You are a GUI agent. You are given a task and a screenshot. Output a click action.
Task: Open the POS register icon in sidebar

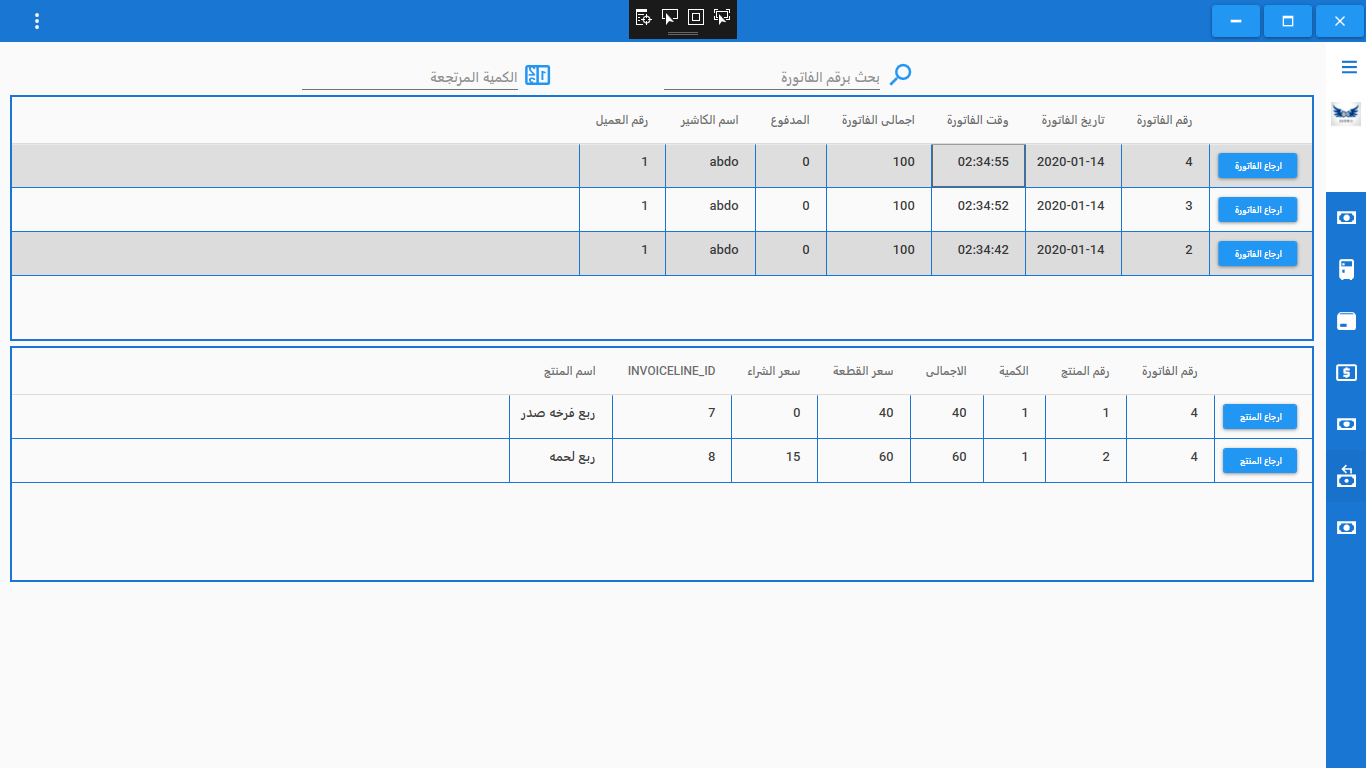click(1346, 269)
